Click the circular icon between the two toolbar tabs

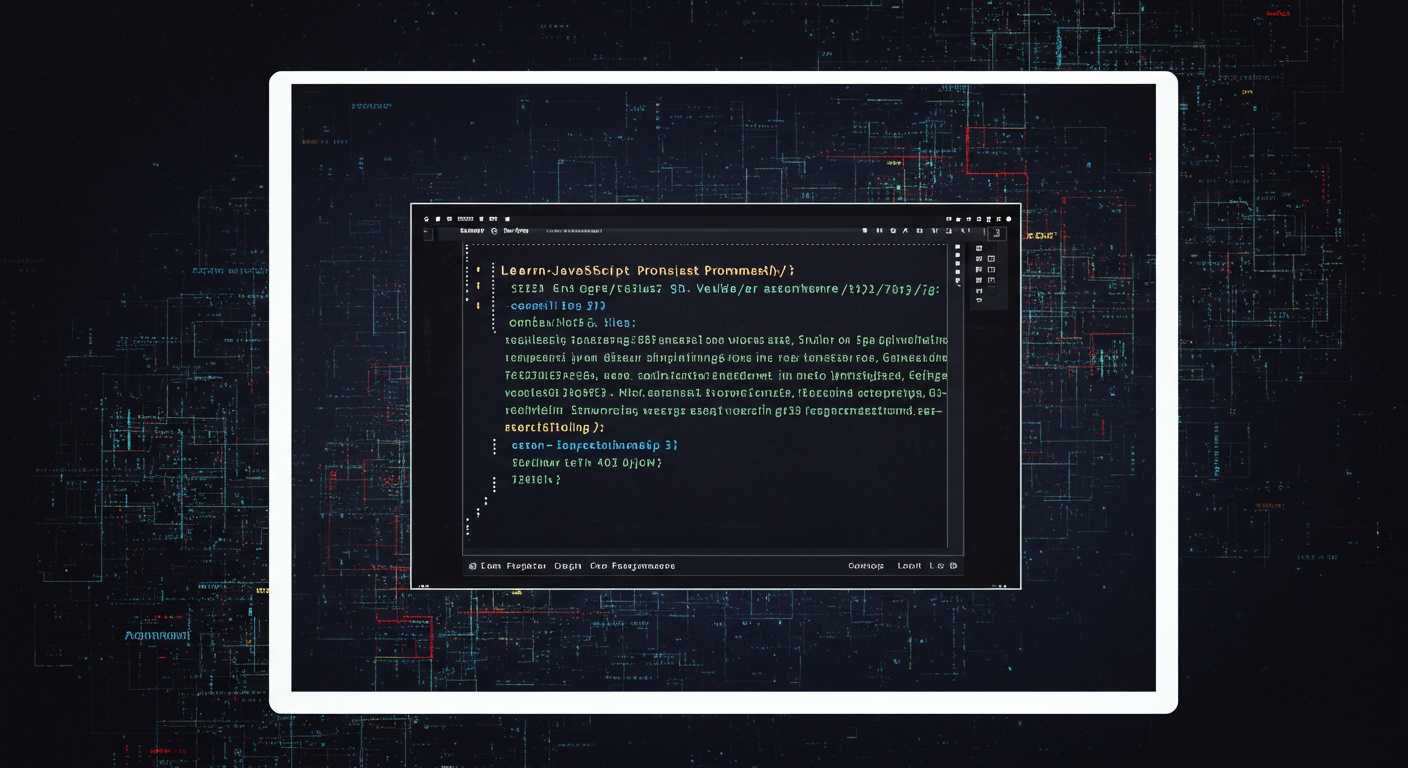point(494,231)
